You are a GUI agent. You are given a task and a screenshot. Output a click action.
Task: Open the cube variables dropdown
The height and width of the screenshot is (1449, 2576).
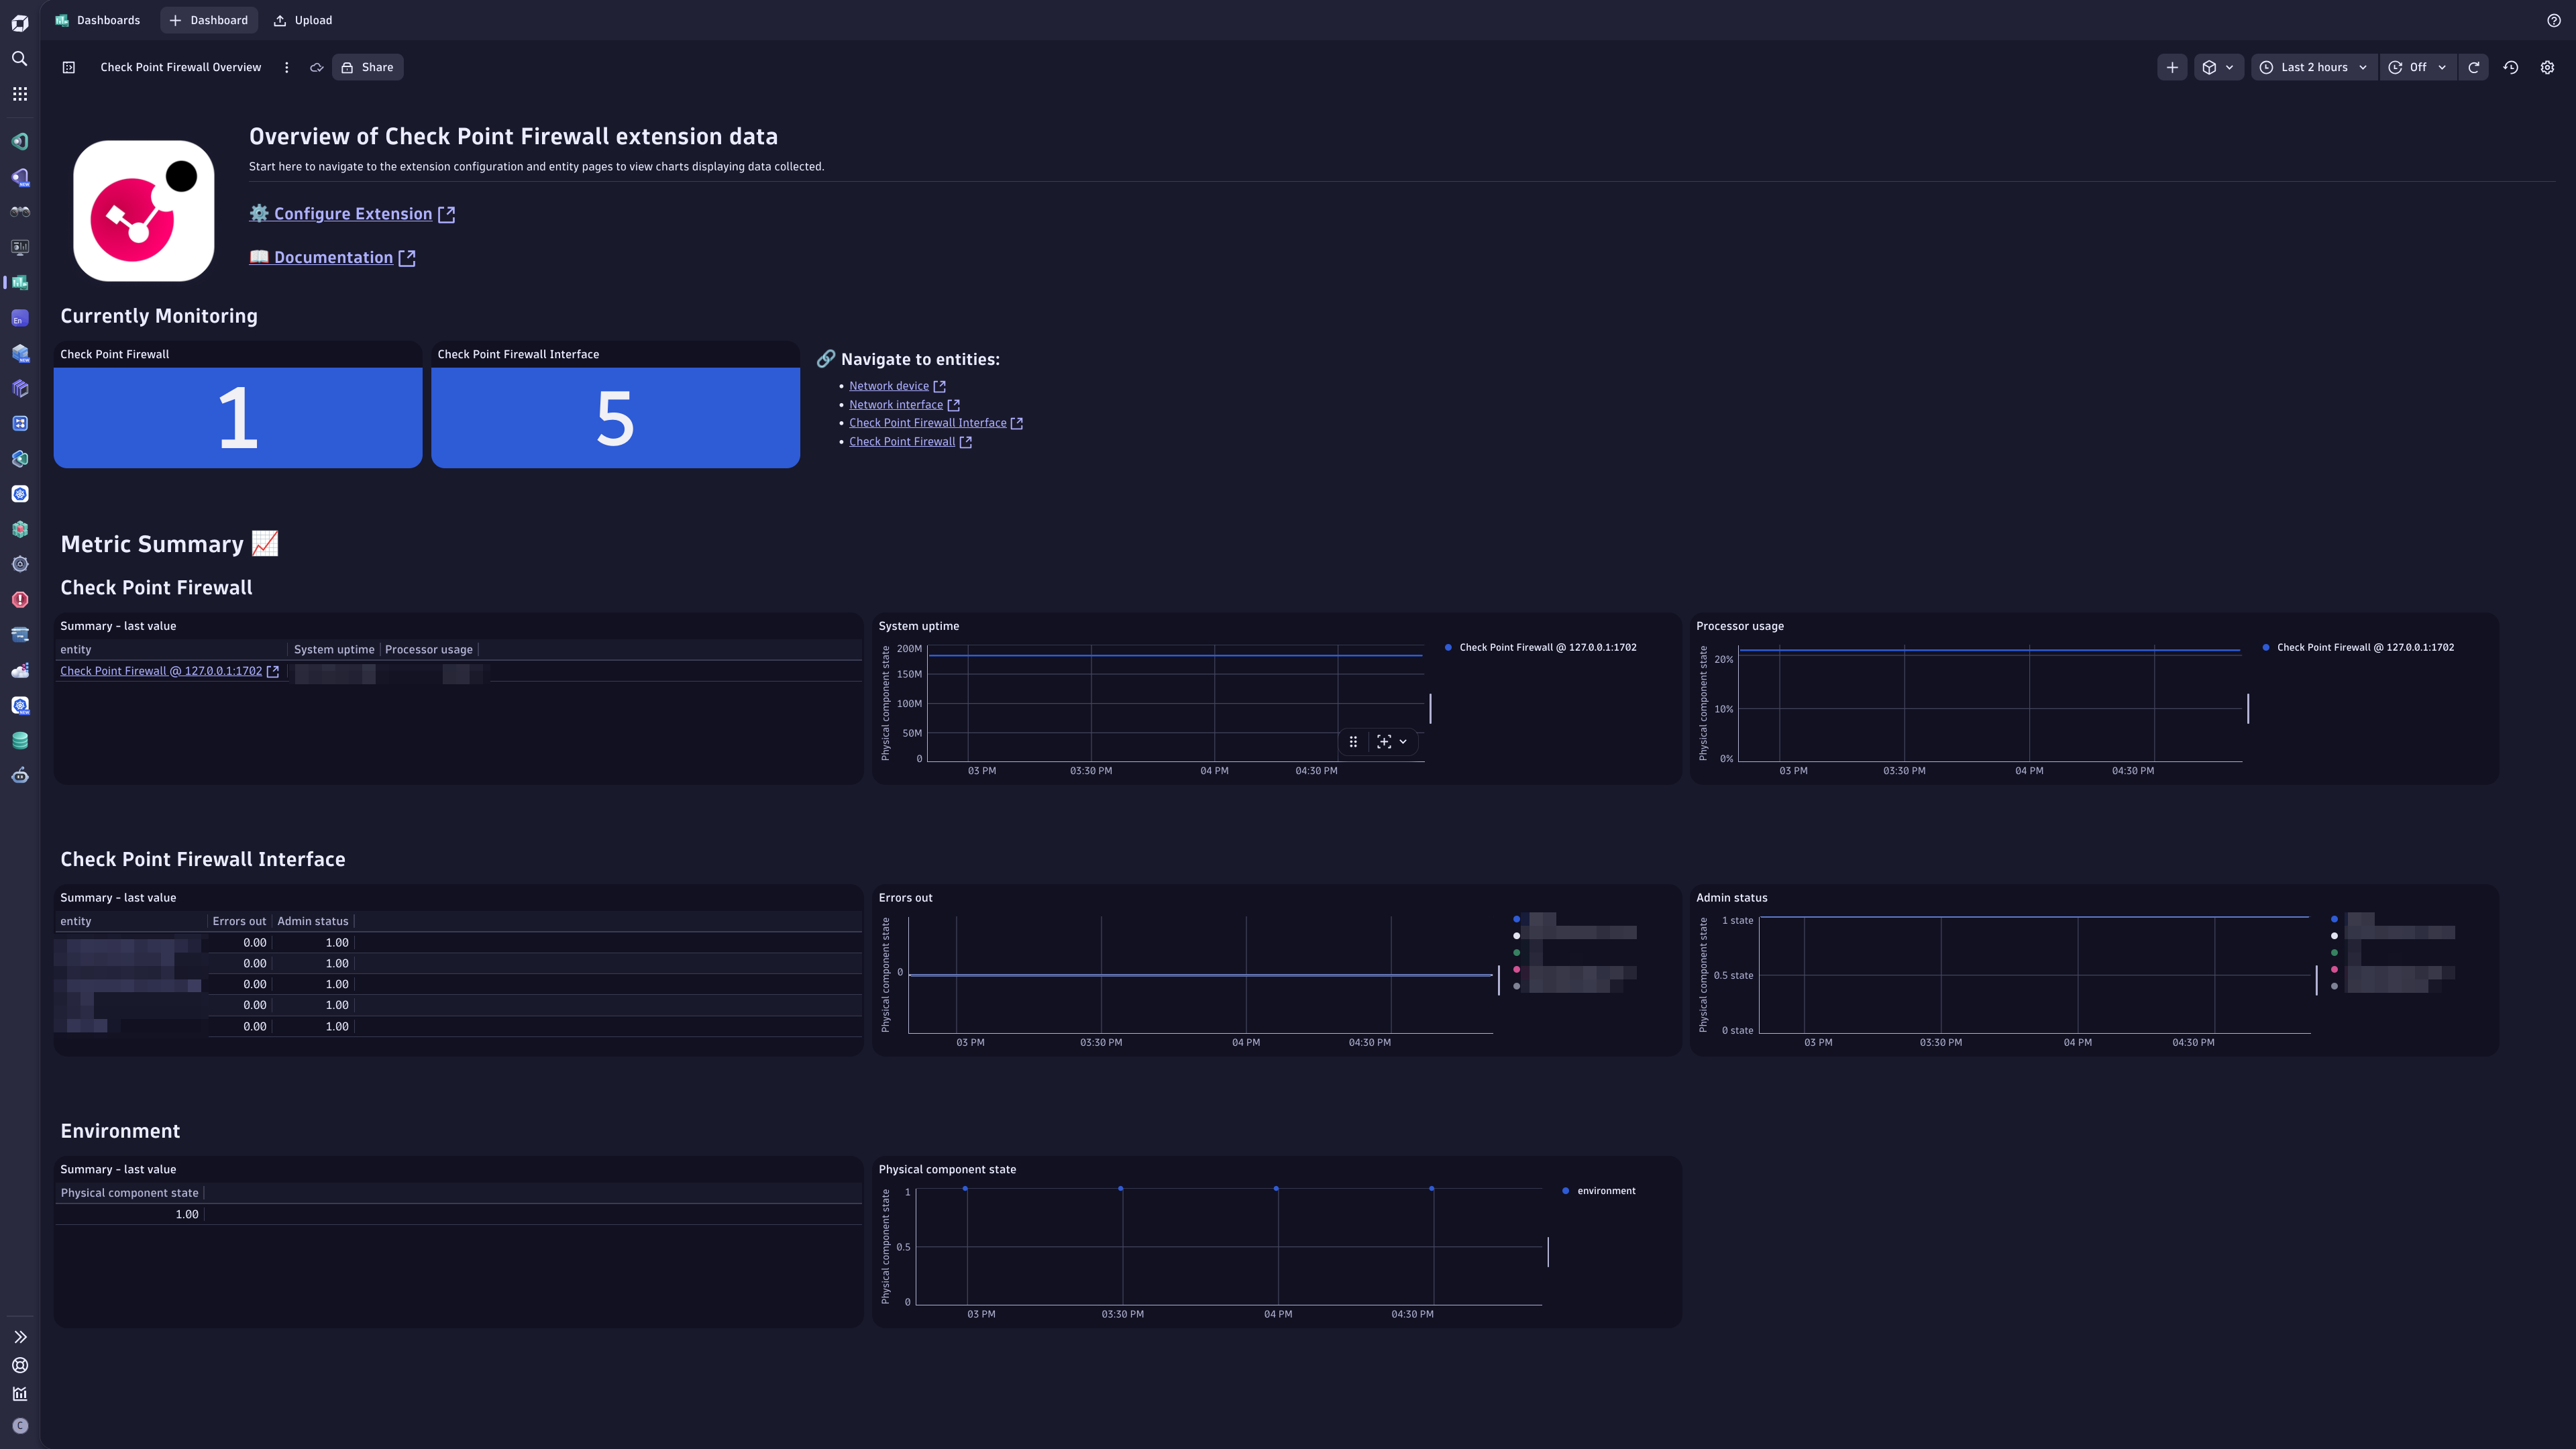[2218, 67]
